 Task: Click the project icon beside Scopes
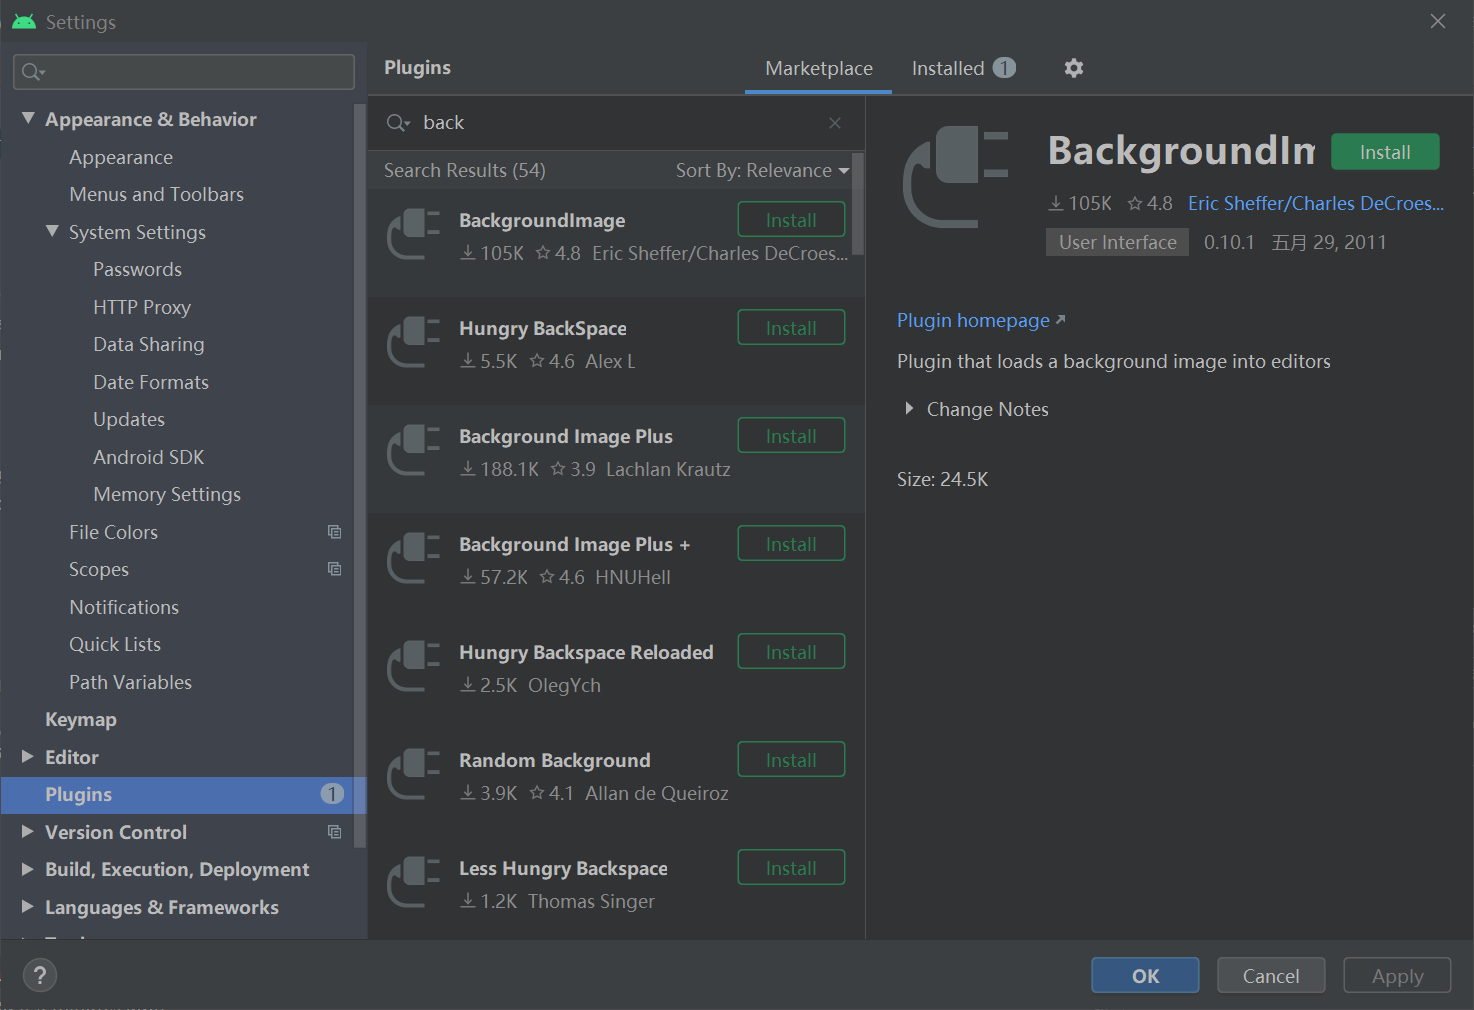(334, 568)
